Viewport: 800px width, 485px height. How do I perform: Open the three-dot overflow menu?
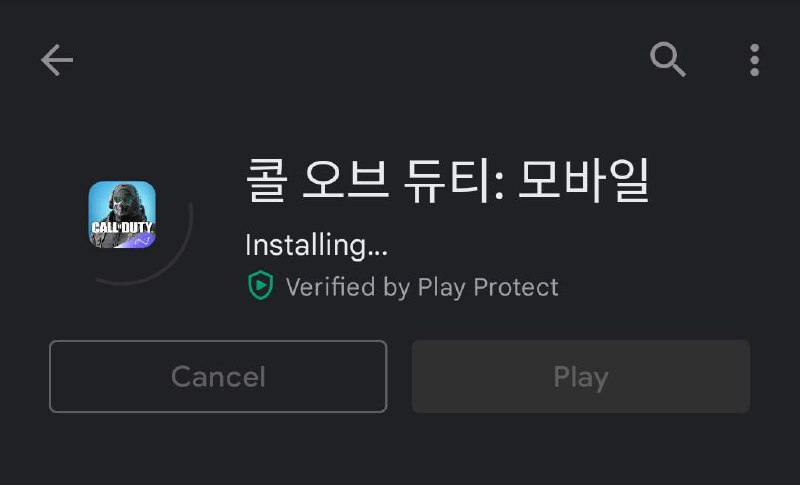755,60
